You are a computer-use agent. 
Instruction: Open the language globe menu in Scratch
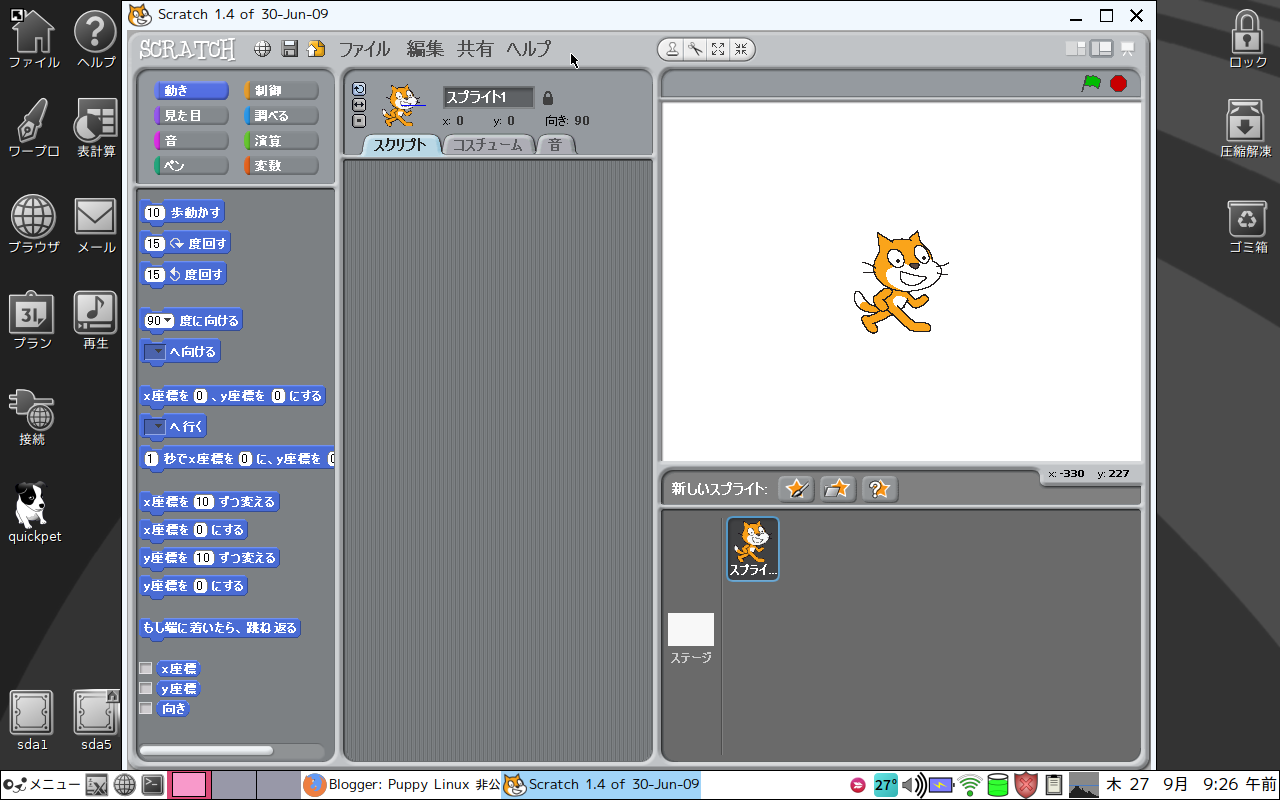(x=262, y=49)
